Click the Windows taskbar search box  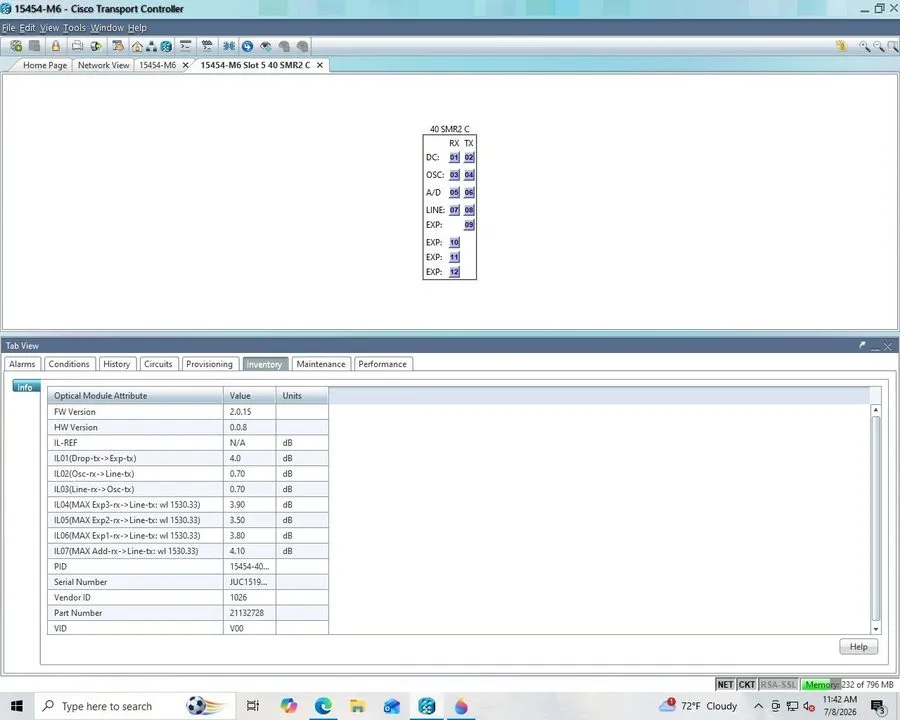pyautogui.click(x=135, y=706)
